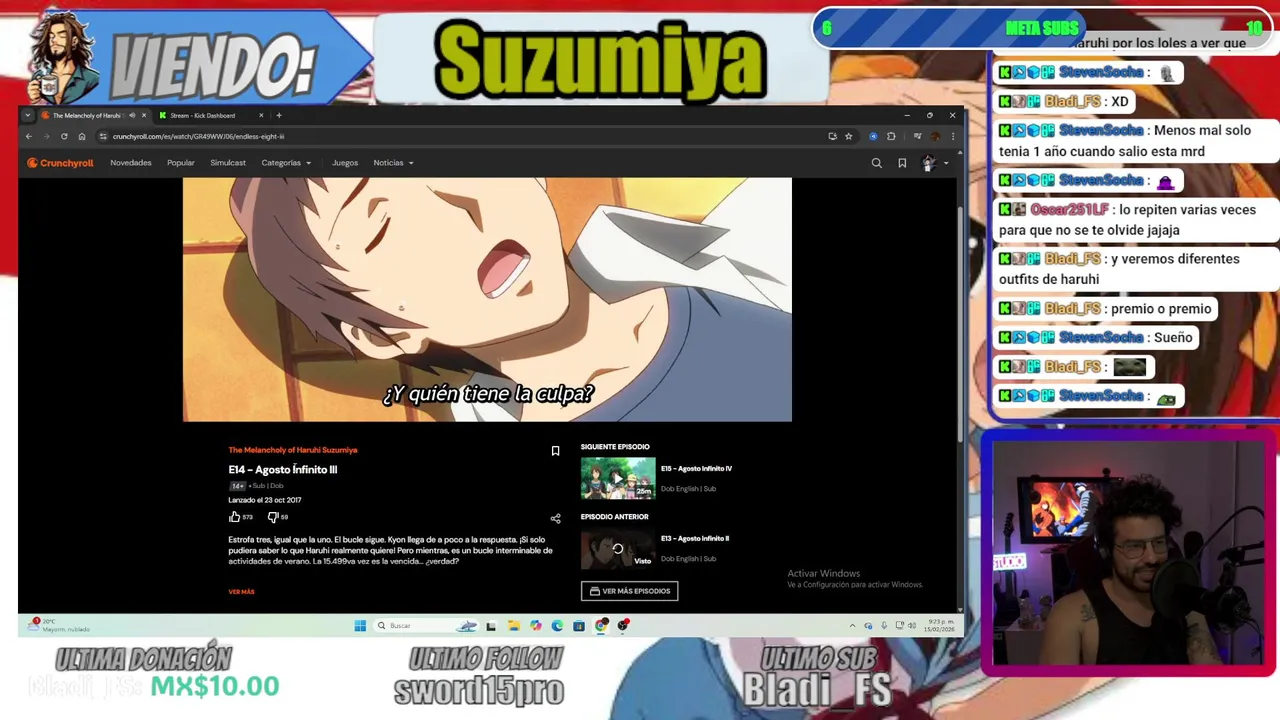Viewport: 1280px width, 720px height.
Task: Open the weather widget on the taskbar
Action: point(60,626)
